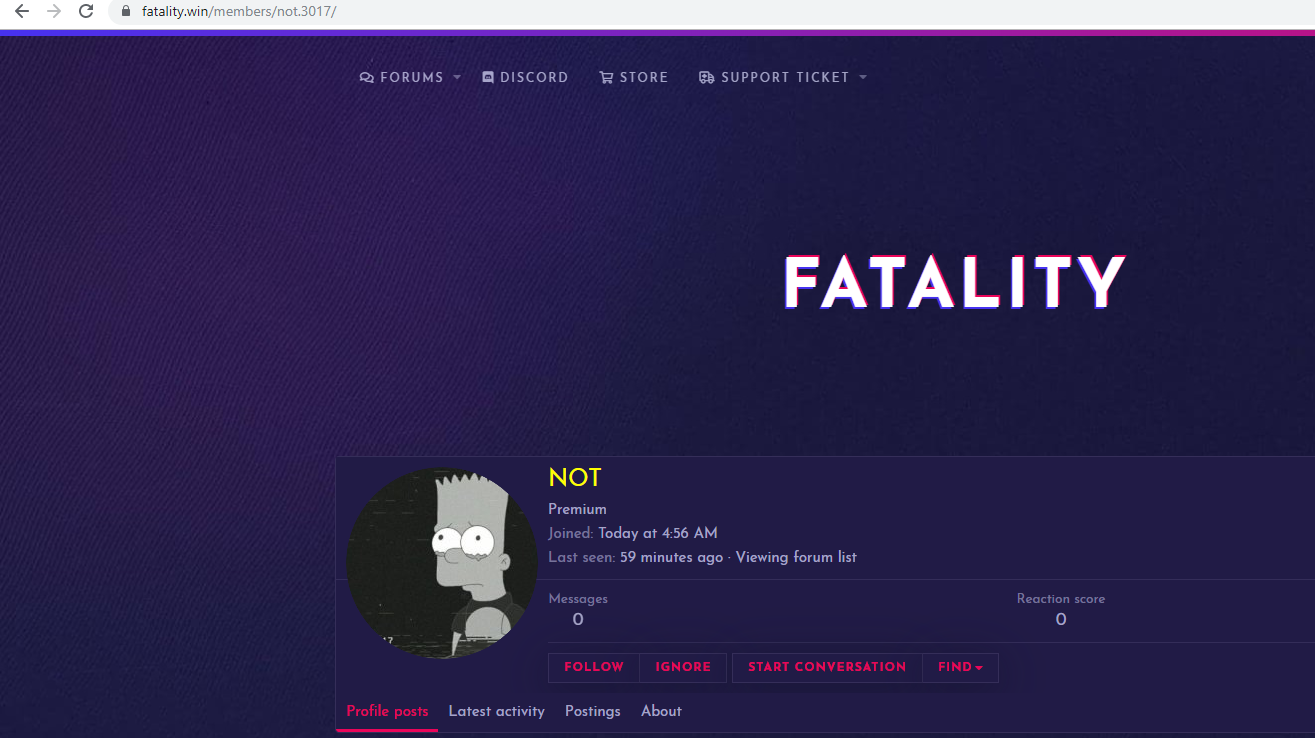This screenshot has width=1315, height=738.
Task: Click the Discord icon in the navigation bar
Action: pyautogui.click(x=488, y=76)
